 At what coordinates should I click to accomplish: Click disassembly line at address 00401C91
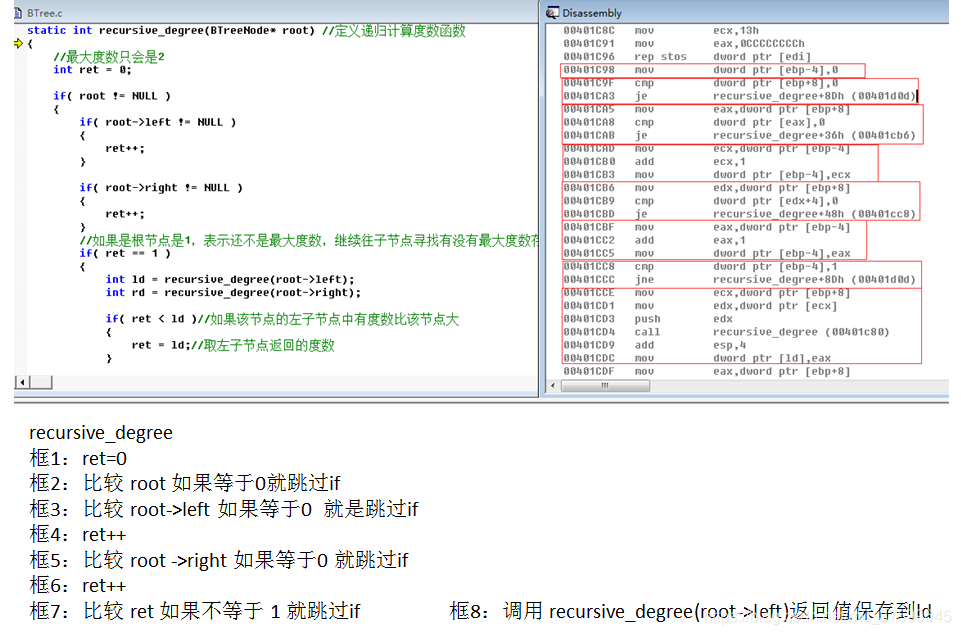tap(683, 44)
